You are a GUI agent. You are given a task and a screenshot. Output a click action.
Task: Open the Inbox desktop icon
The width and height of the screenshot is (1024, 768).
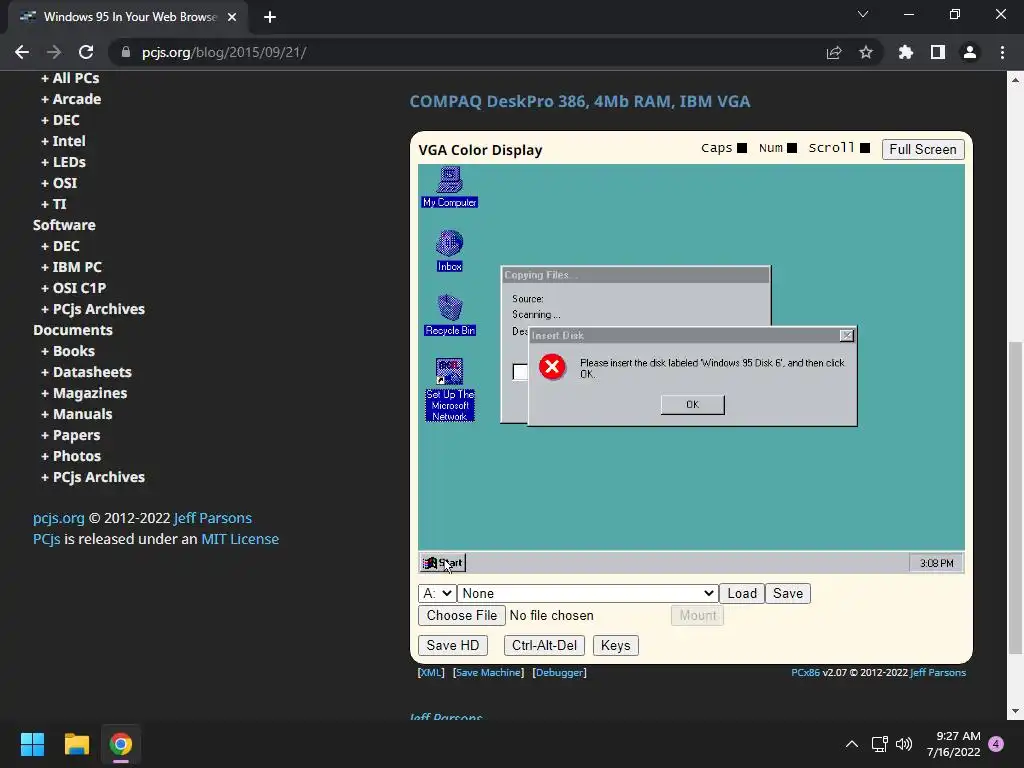[449, 251]
